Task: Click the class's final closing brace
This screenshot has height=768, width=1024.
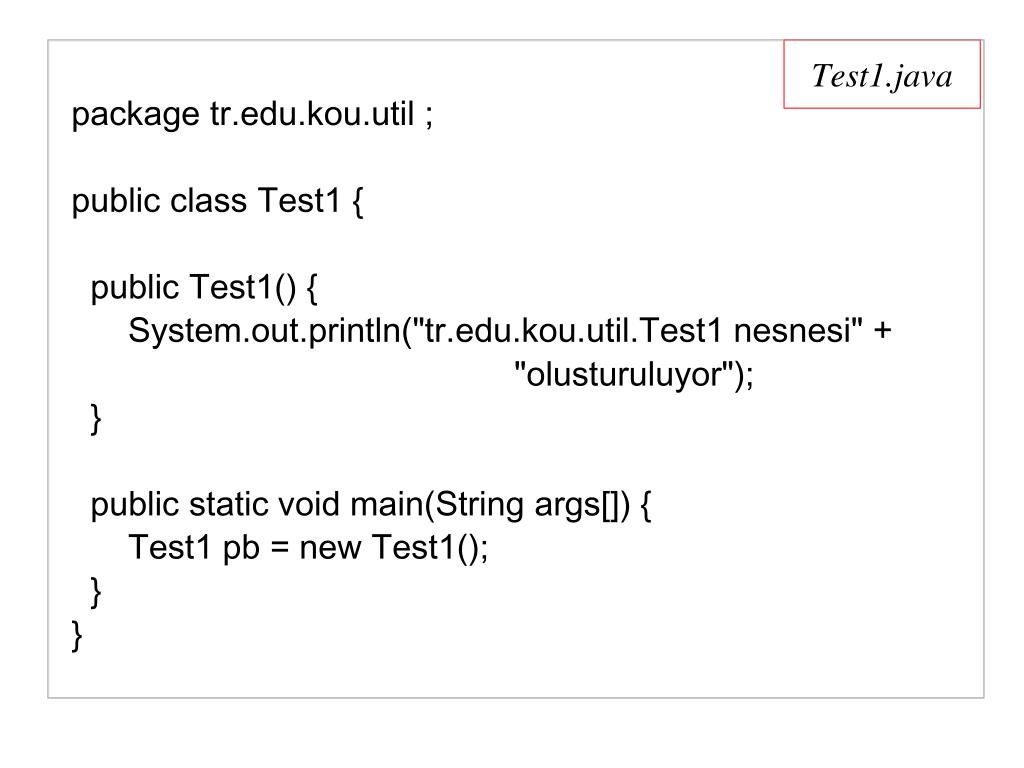Action: click(77, 635)
